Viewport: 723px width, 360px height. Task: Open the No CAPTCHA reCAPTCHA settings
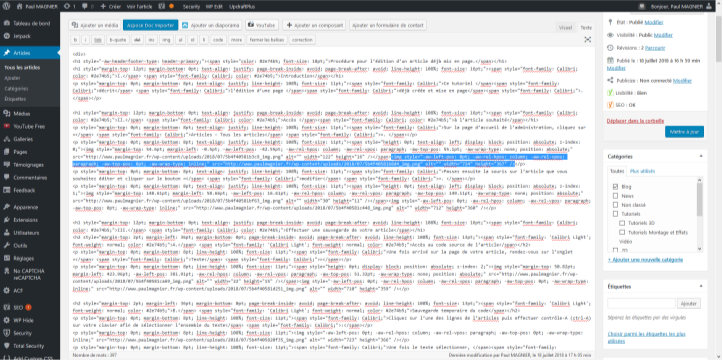(30, 275)
